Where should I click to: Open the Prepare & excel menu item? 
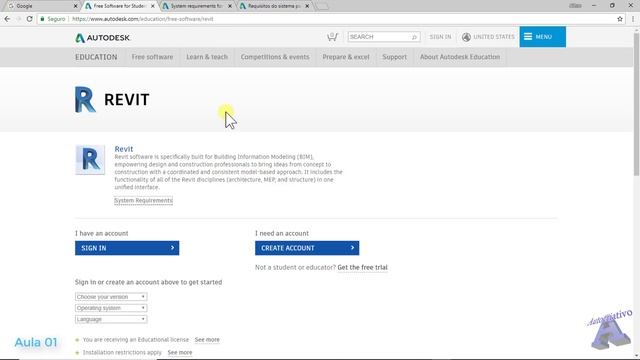pos(346,57)
